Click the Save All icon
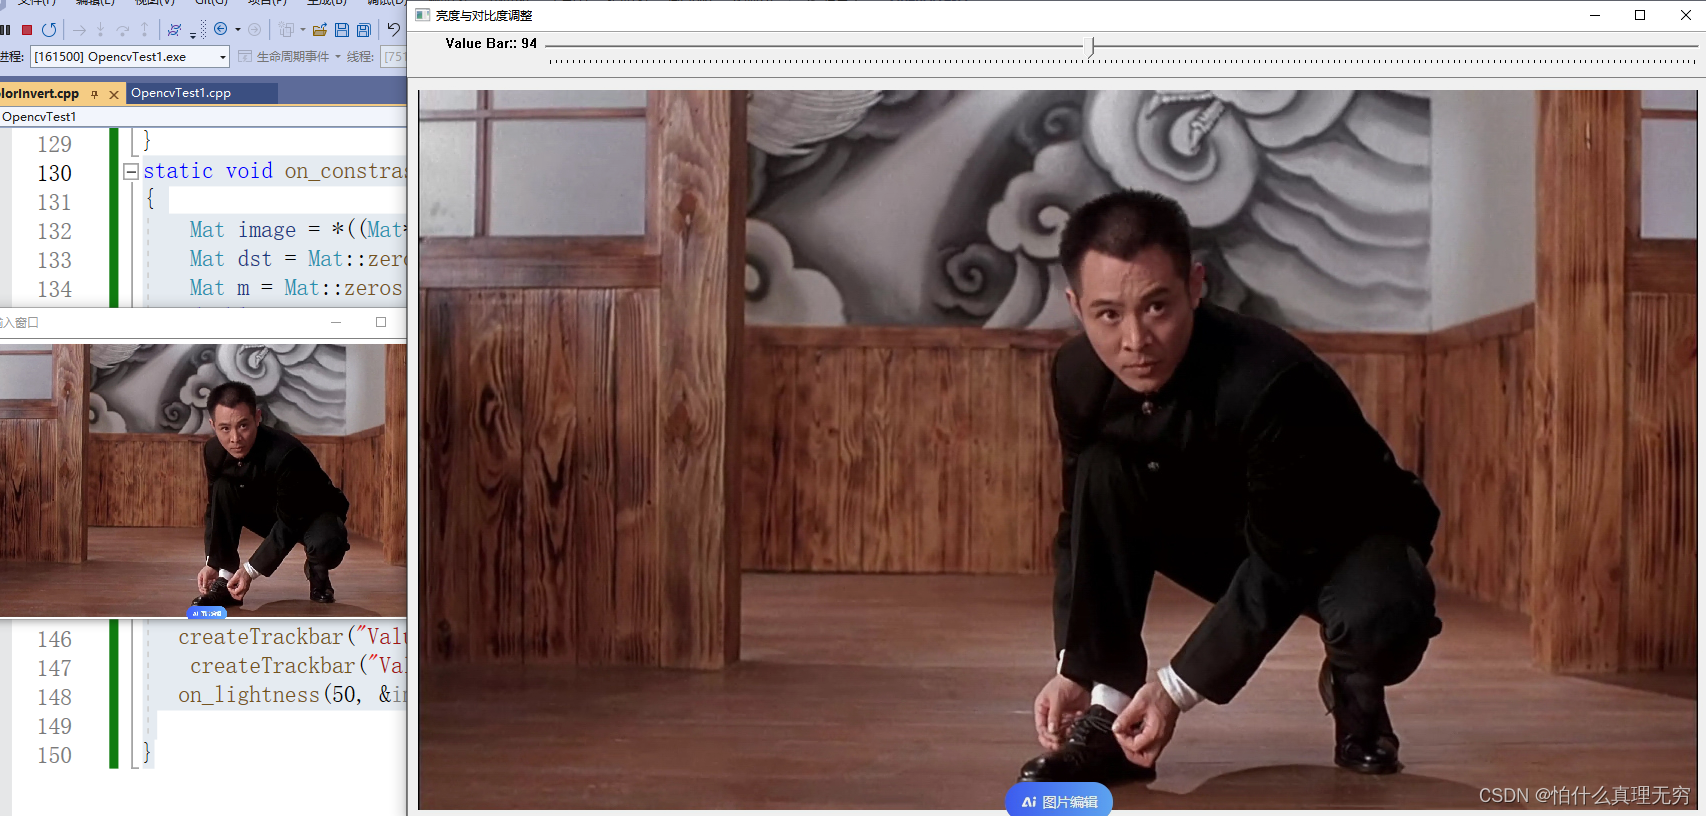Screen dimensions: 1706x816 [x=364, y=30]
